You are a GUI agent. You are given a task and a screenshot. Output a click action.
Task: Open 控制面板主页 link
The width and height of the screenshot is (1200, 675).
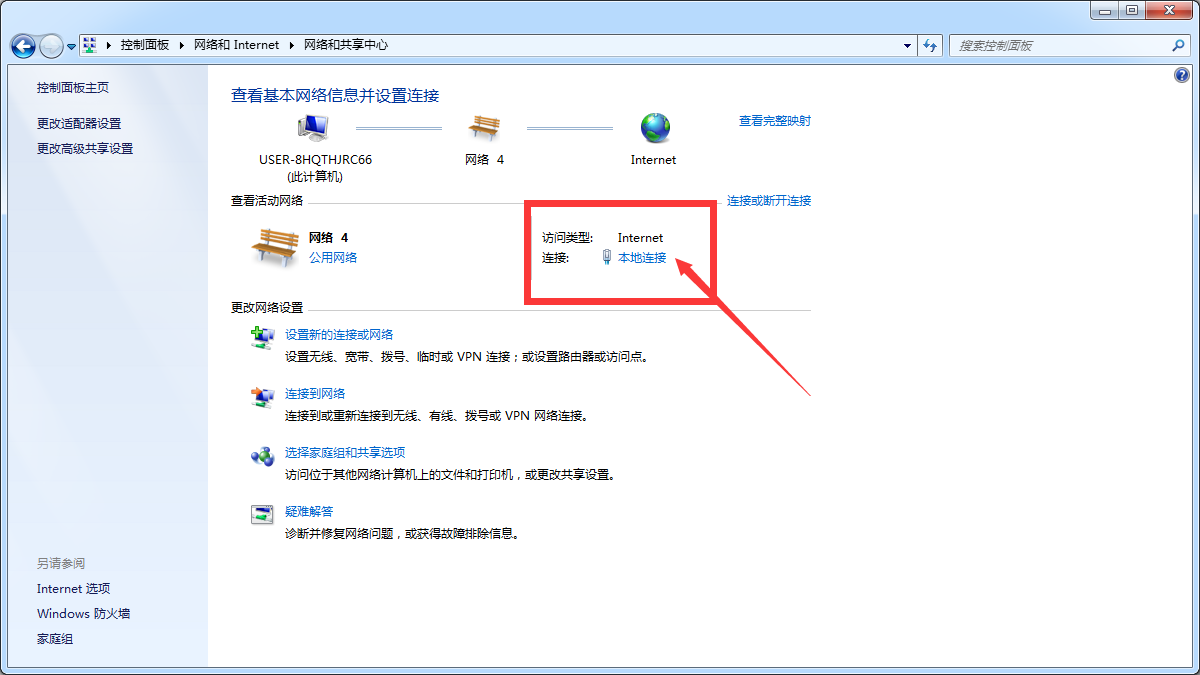[x=73, y=88]
